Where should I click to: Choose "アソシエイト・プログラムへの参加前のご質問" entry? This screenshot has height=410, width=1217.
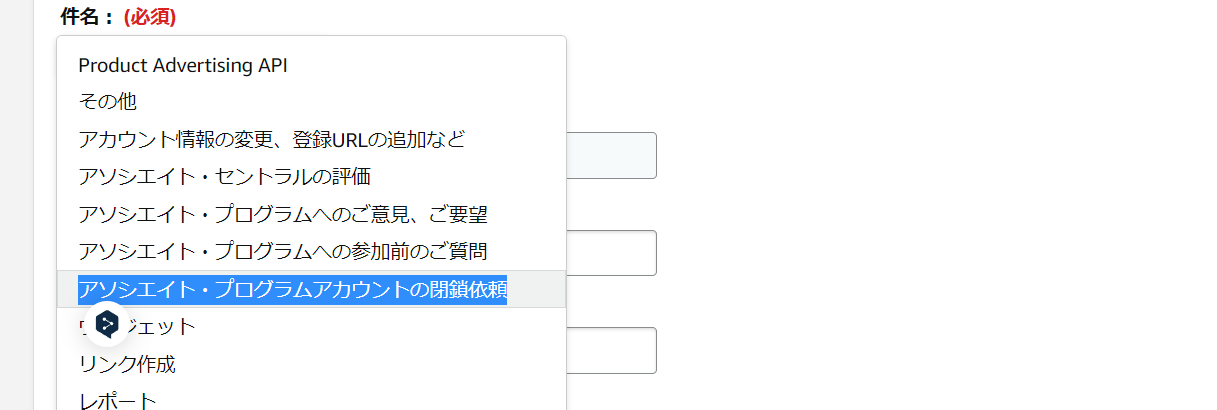311,250
